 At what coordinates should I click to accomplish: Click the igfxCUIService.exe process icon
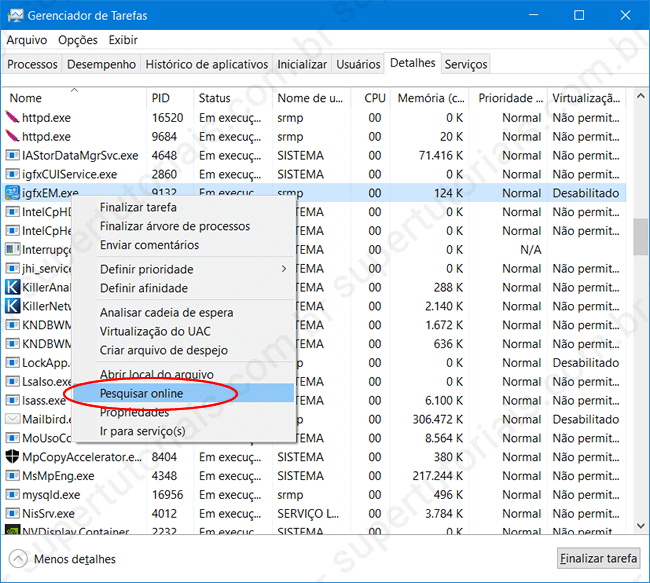click(12, 174)
